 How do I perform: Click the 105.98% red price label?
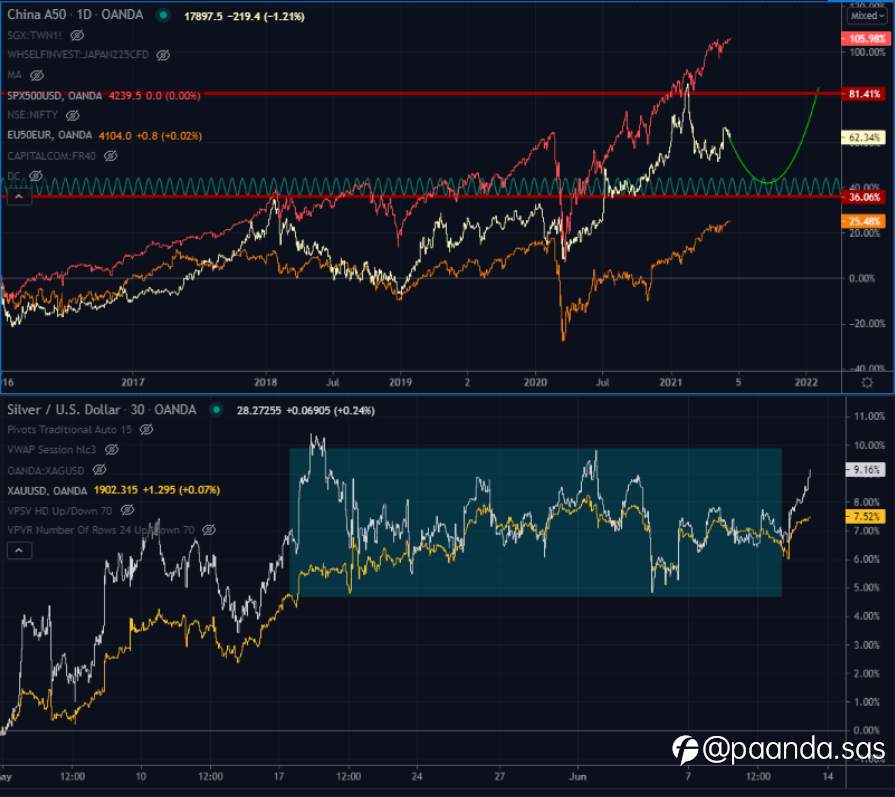pyautogui.click(x=866, y=39)
